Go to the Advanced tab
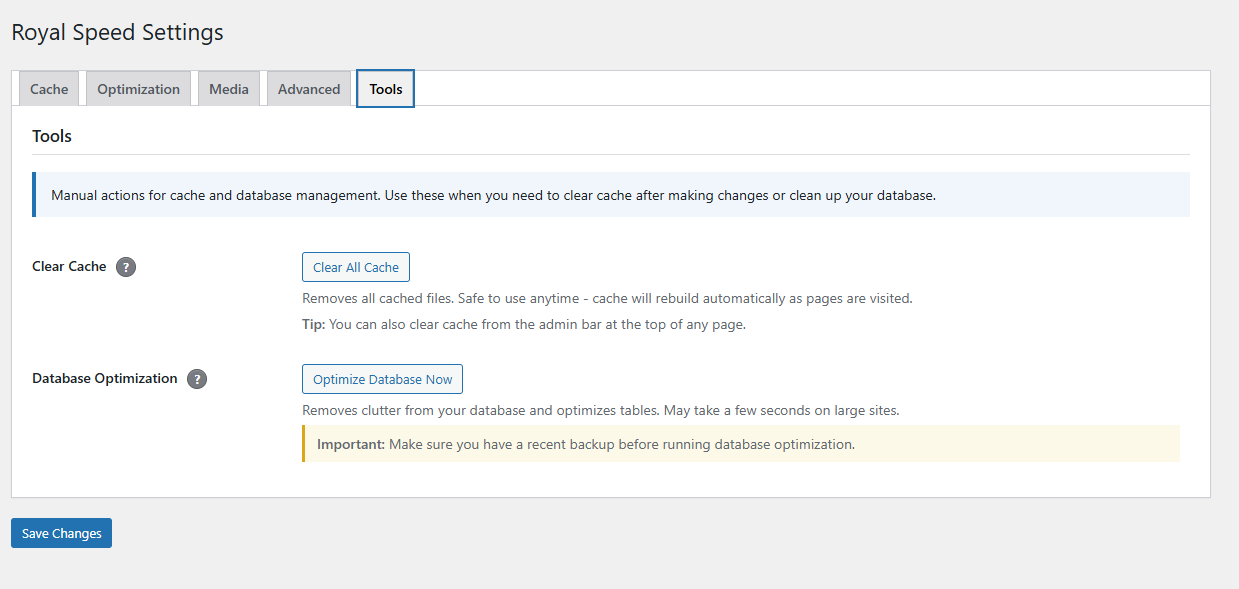This screenshot has height=589, width=1239. point(308,88)
